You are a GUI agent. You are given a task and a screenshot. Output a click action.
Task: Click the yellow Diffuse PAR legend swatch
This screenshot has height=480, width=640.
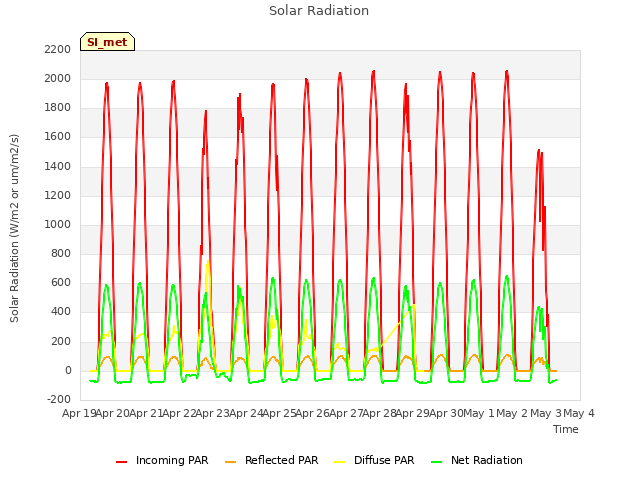click(x=340, y=462)
